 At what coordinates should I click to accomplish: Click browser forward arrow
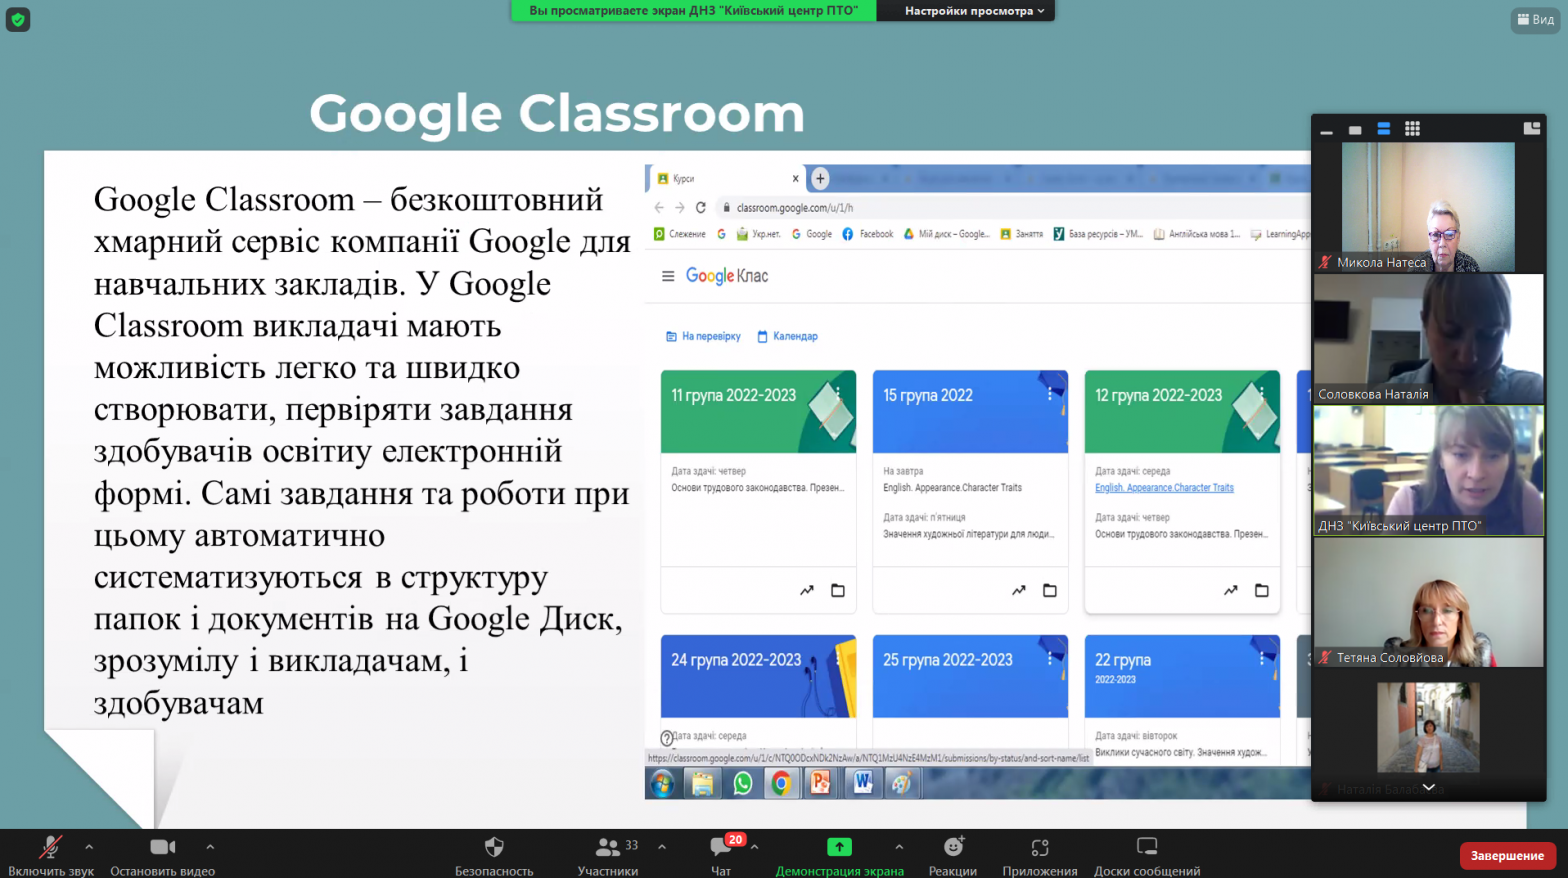click(x=680, y=208)
